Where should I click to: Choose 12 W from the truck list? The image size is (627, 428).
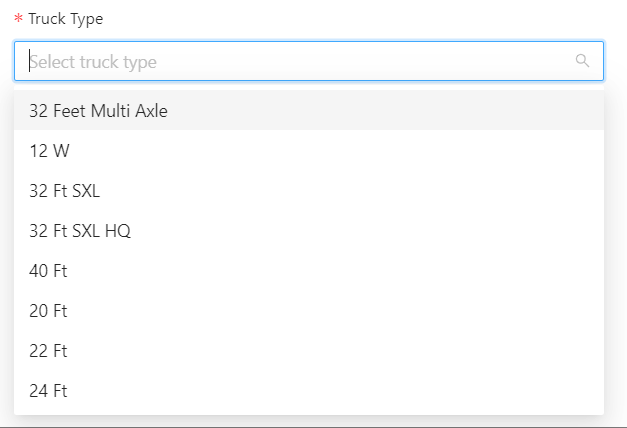(x=49, y=151)
